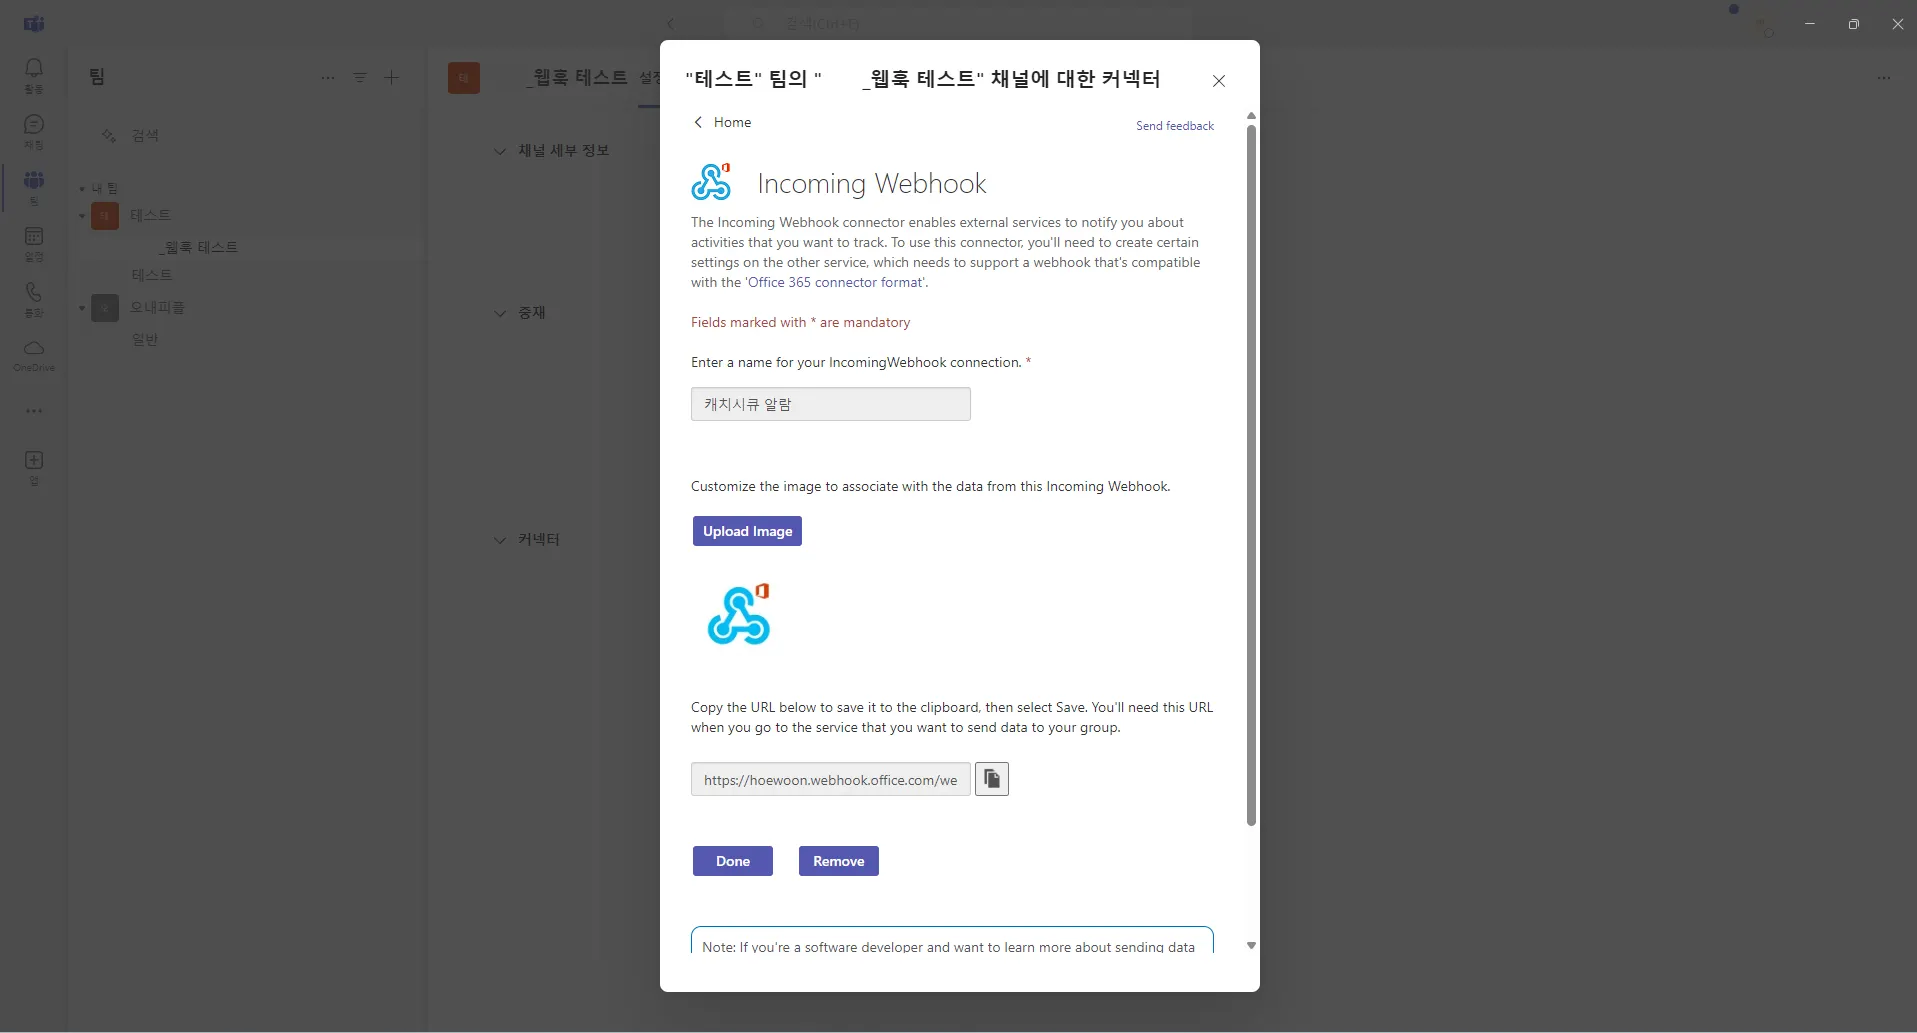Click the dialog scrollbar up arrow
Screen dimensions: 1917x1033
click(x=1251, y=116)
